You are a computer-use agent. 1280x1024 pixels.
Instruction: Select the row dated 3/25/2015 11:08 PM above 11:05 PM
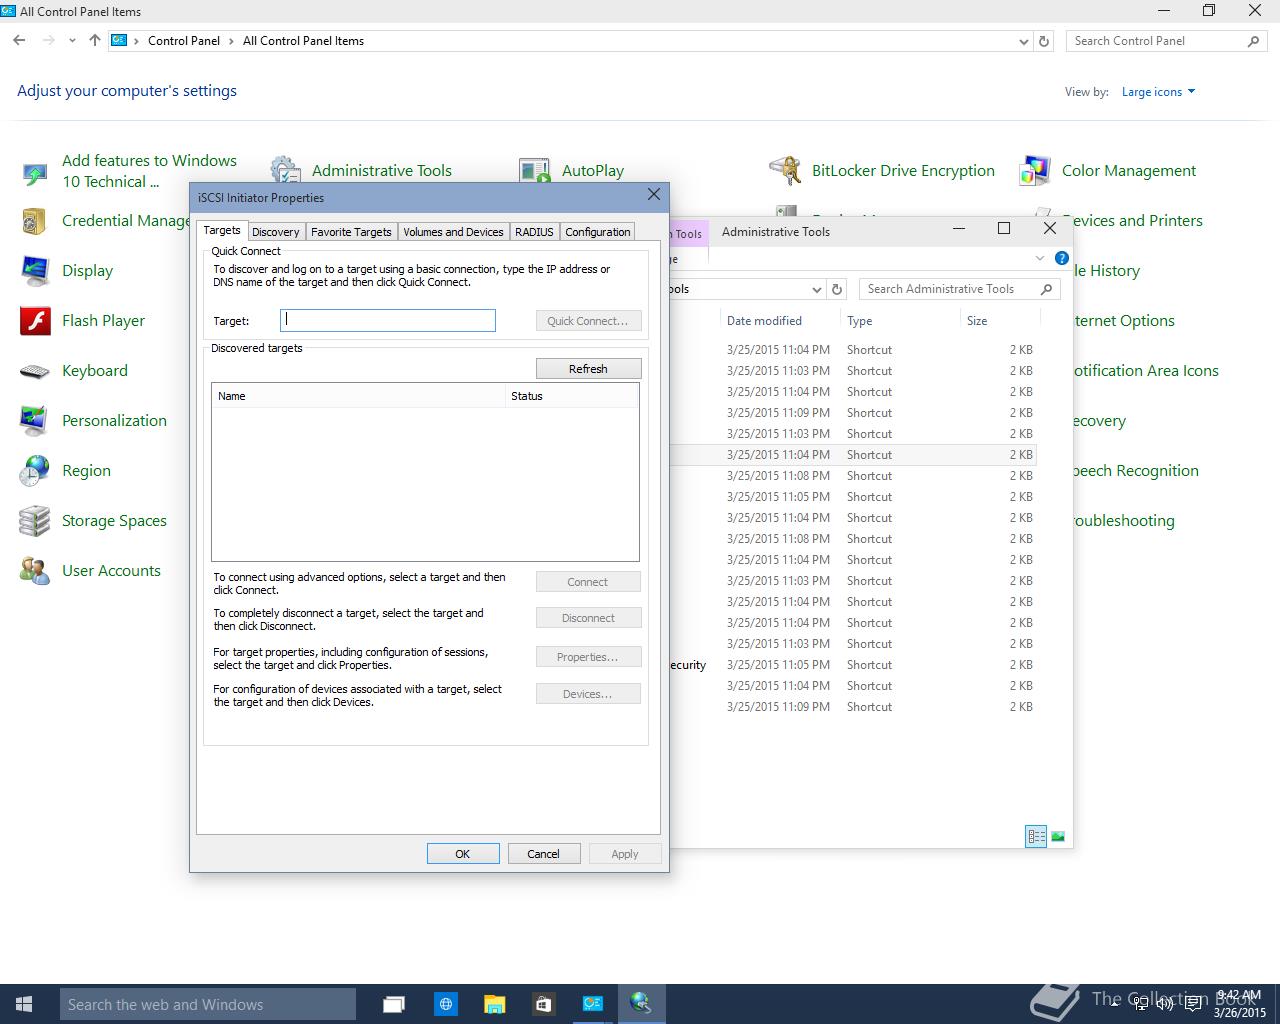854,476
